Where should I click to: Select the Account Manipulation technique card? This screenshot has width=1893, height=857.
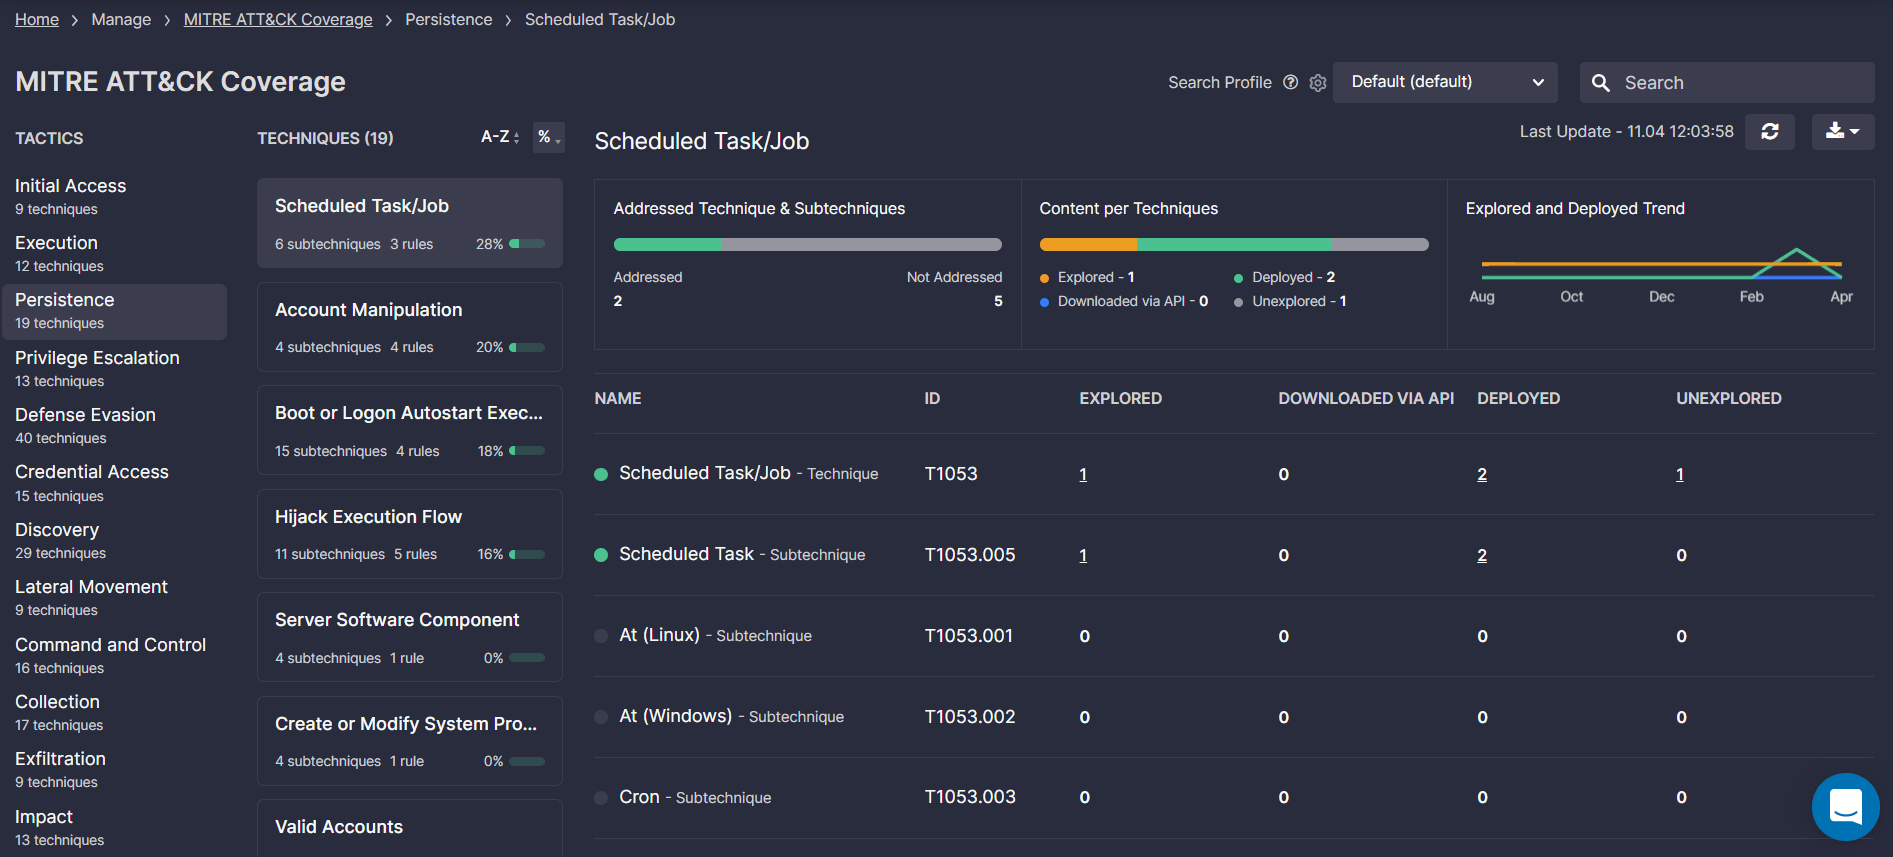[x=409, y=327]
